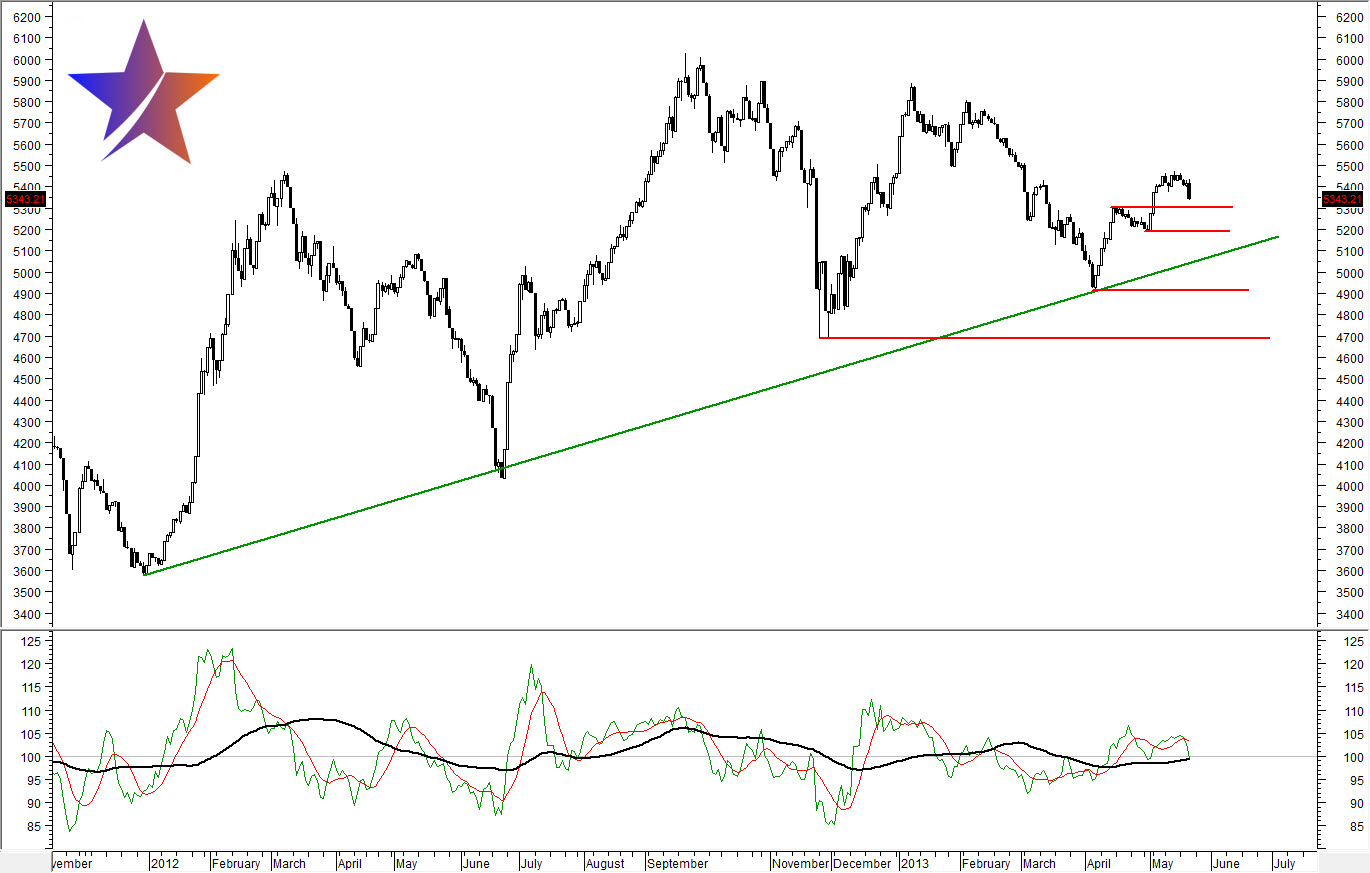
Task: Click the July label at the axis end
Action: click(x=1284, y=863)
